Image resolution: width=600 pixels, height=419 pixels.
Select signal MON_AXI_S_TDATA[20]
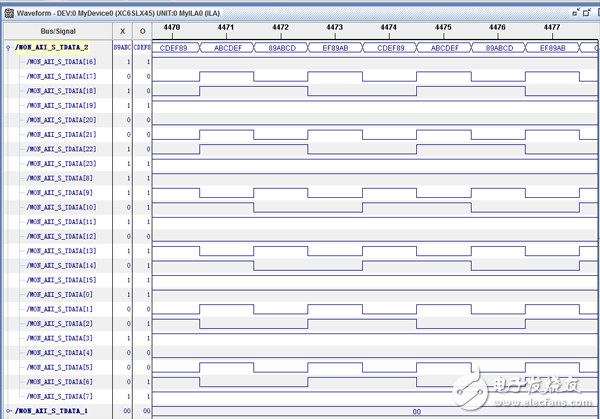(x=61, y=120)
